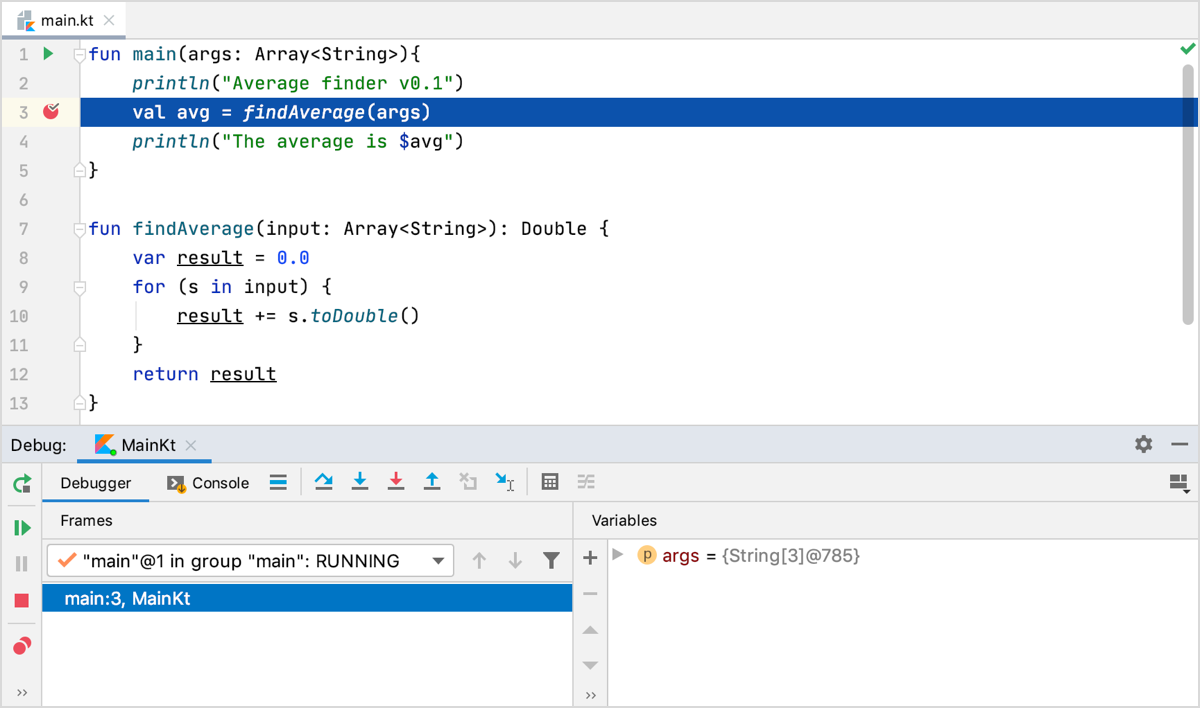Toggle the frames filter funnel
Image resolution: width=1200 pixels, height=708 pixels.
tap(551, 560)
